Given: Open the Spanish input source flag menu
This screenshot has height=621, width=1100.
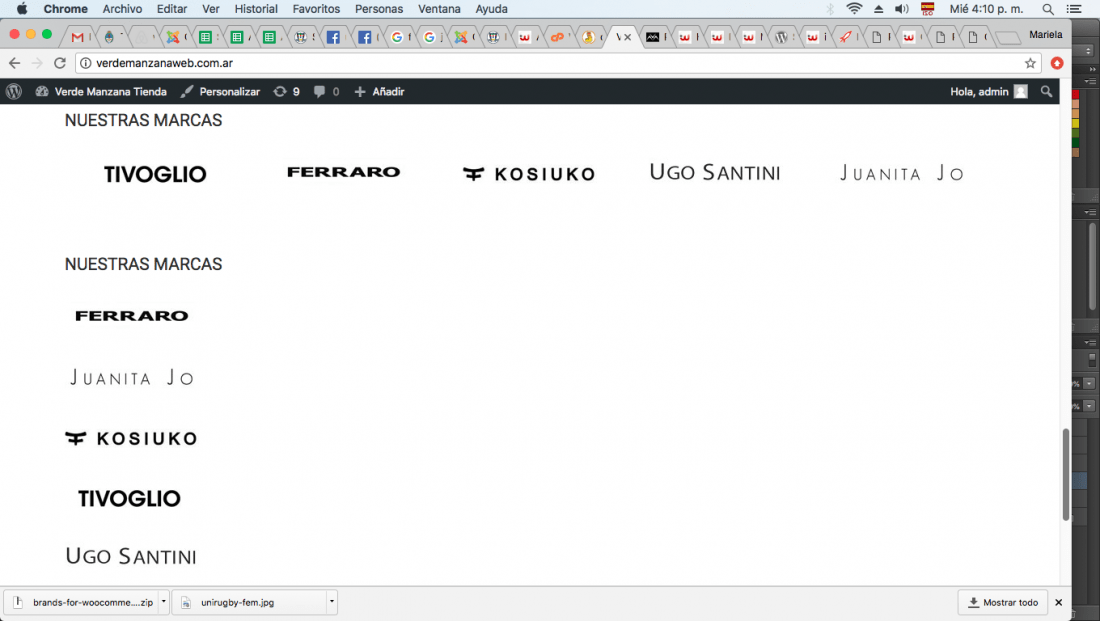Looking at the screenshot, I should 927,9.
